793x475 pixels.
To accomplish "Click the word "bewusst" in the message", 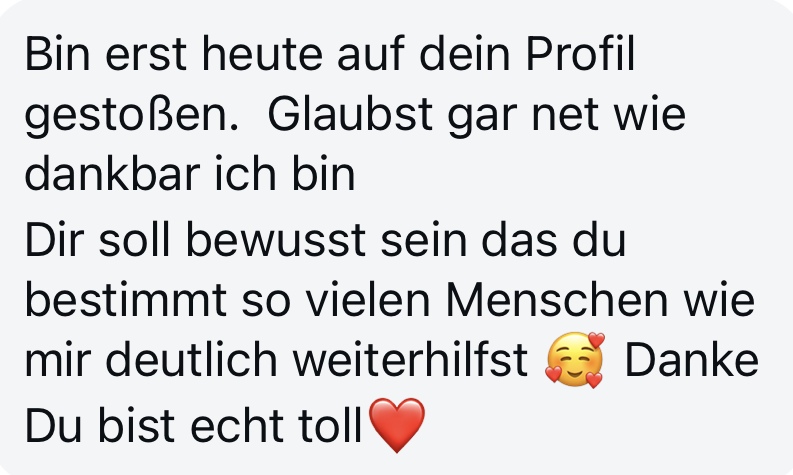I will click(276, 240).
